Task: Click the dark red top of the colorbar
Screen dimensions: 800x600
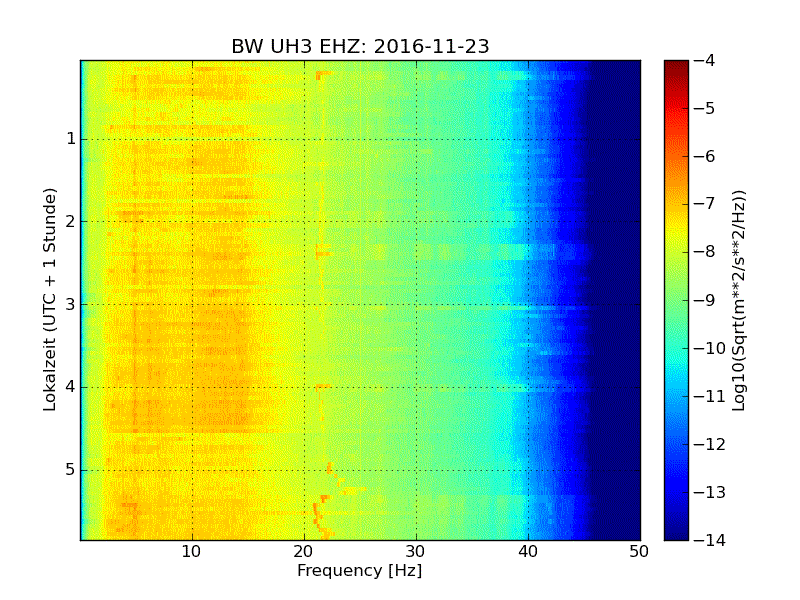Action: [676, 65]
